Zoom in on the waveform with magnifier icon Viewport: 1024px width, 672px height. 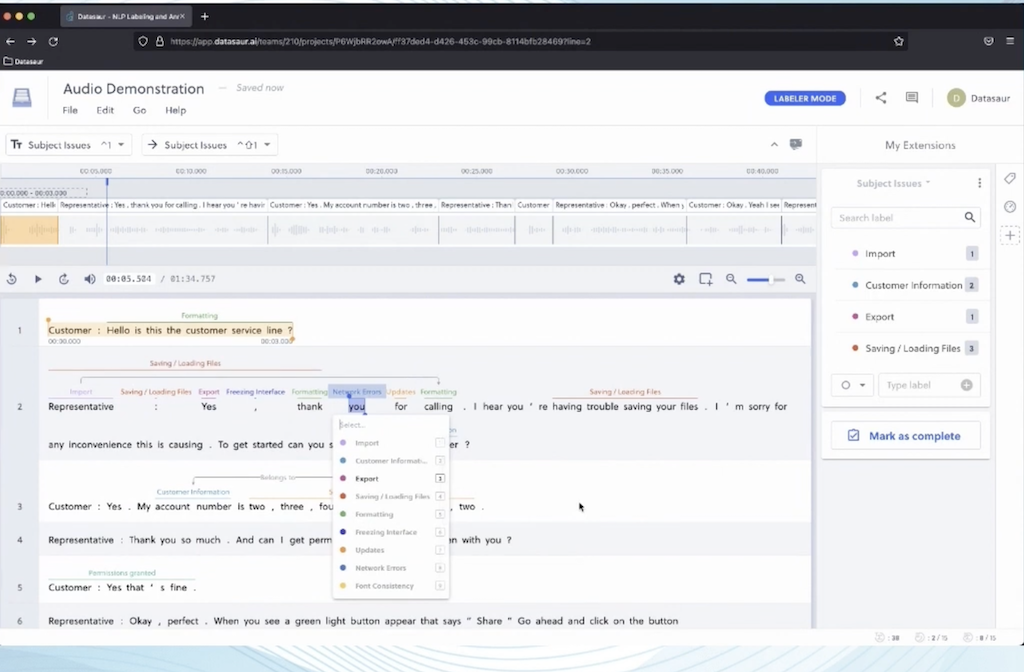coord(800,279)
